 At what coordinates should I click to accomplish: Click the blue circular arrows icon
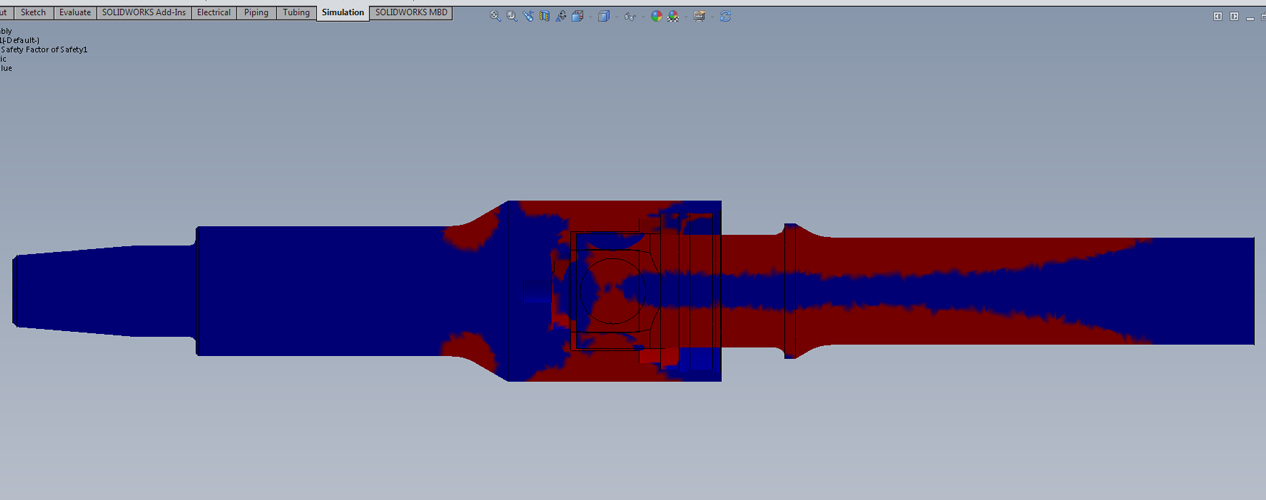[725, 16]
